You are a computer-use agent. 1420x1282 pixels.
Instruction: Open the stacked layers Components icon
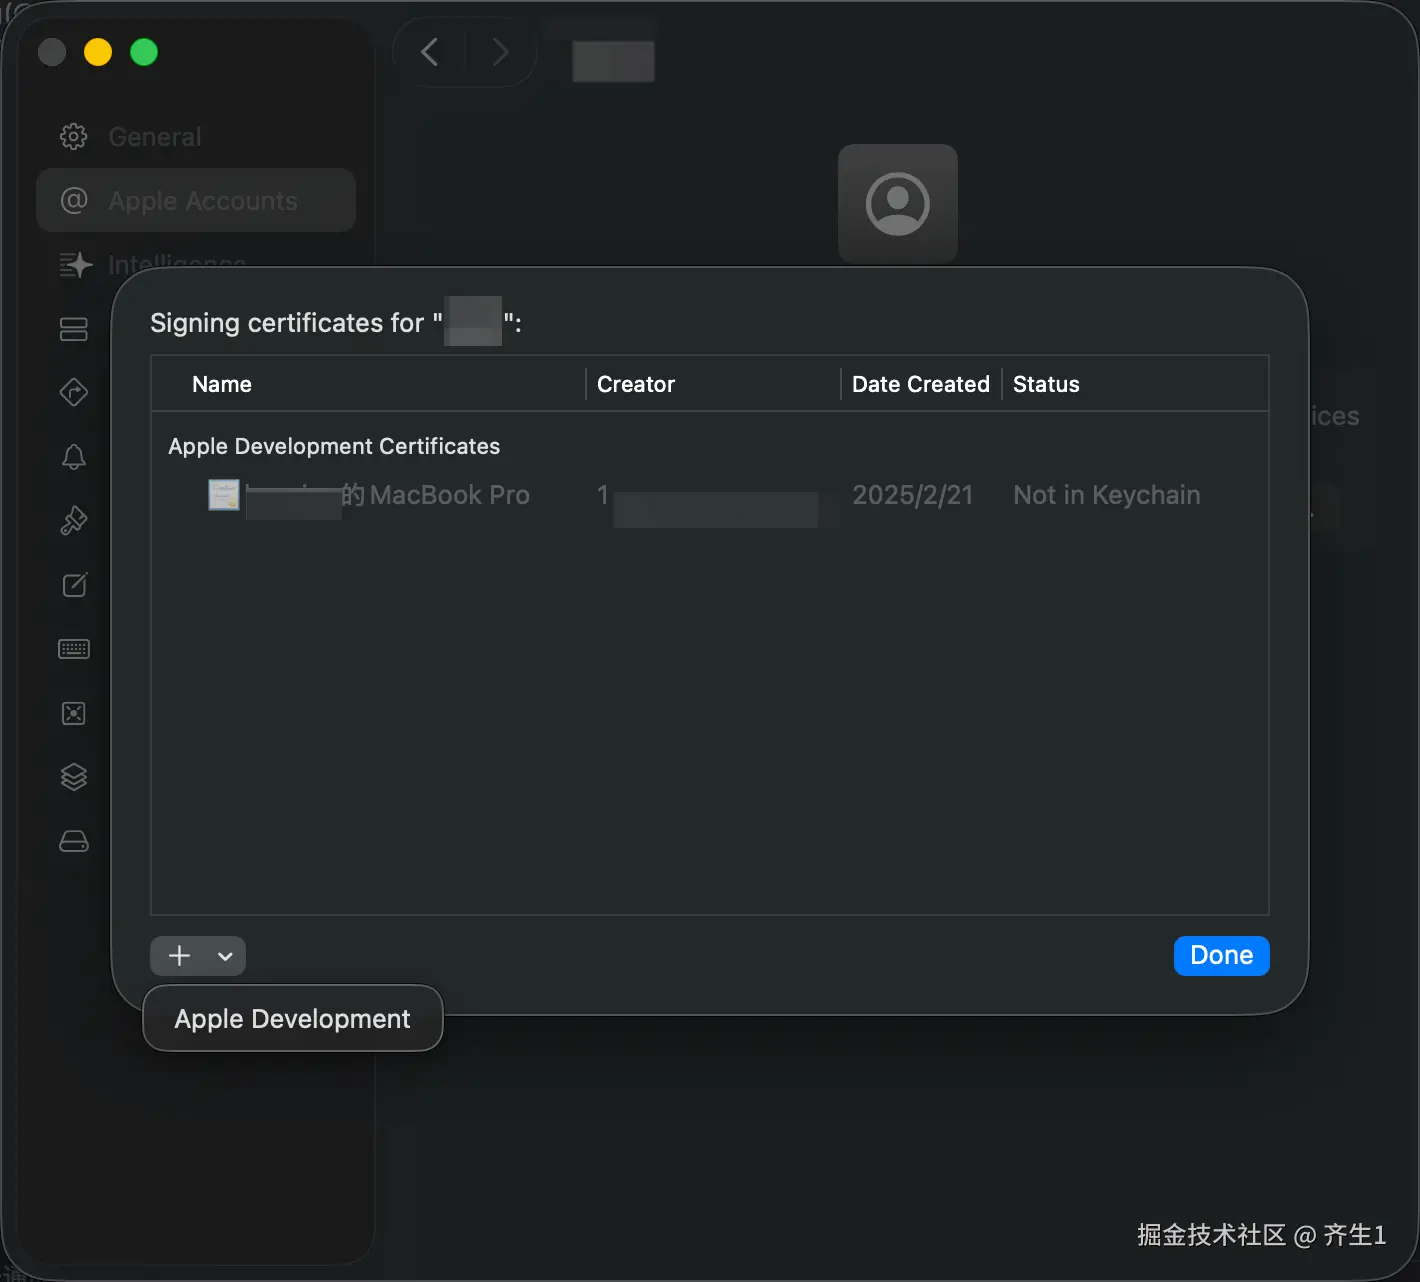74,777
